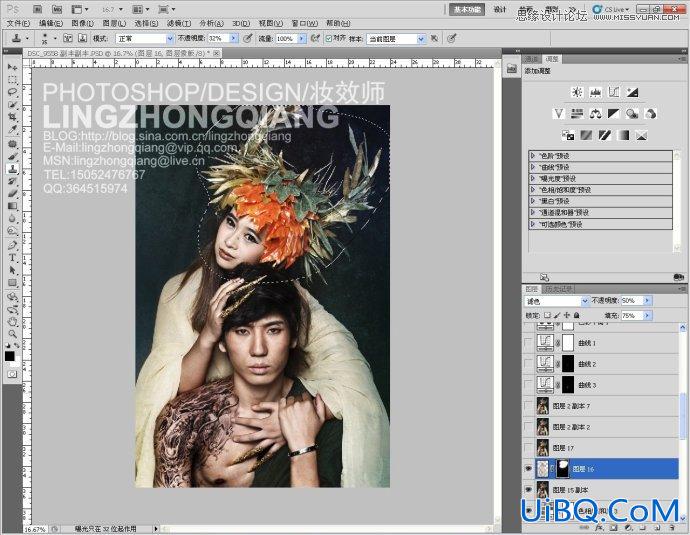Show layer 图层 2 副本 2
The image size is (690, 535).
529,427
